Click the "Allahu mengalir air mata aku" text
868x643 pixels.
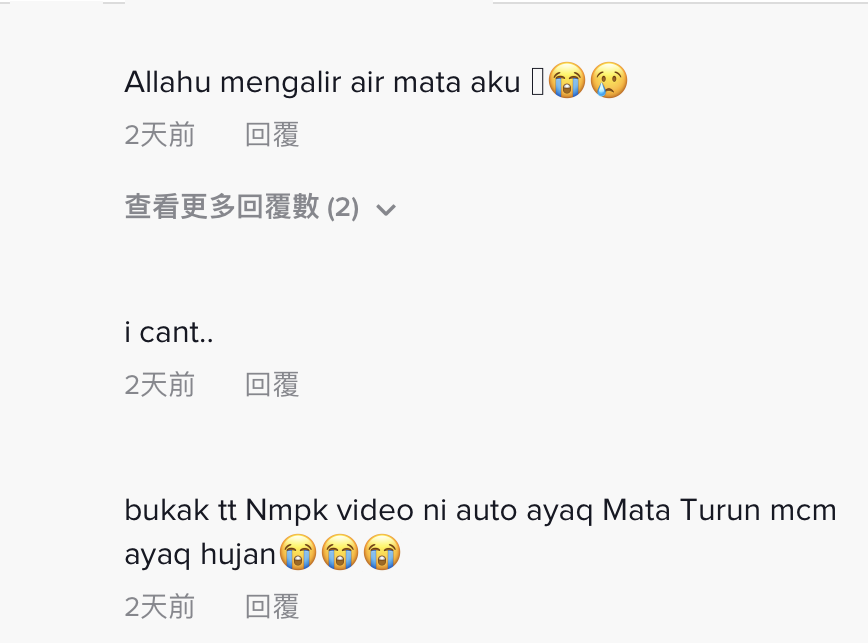(x=322, y=82)
